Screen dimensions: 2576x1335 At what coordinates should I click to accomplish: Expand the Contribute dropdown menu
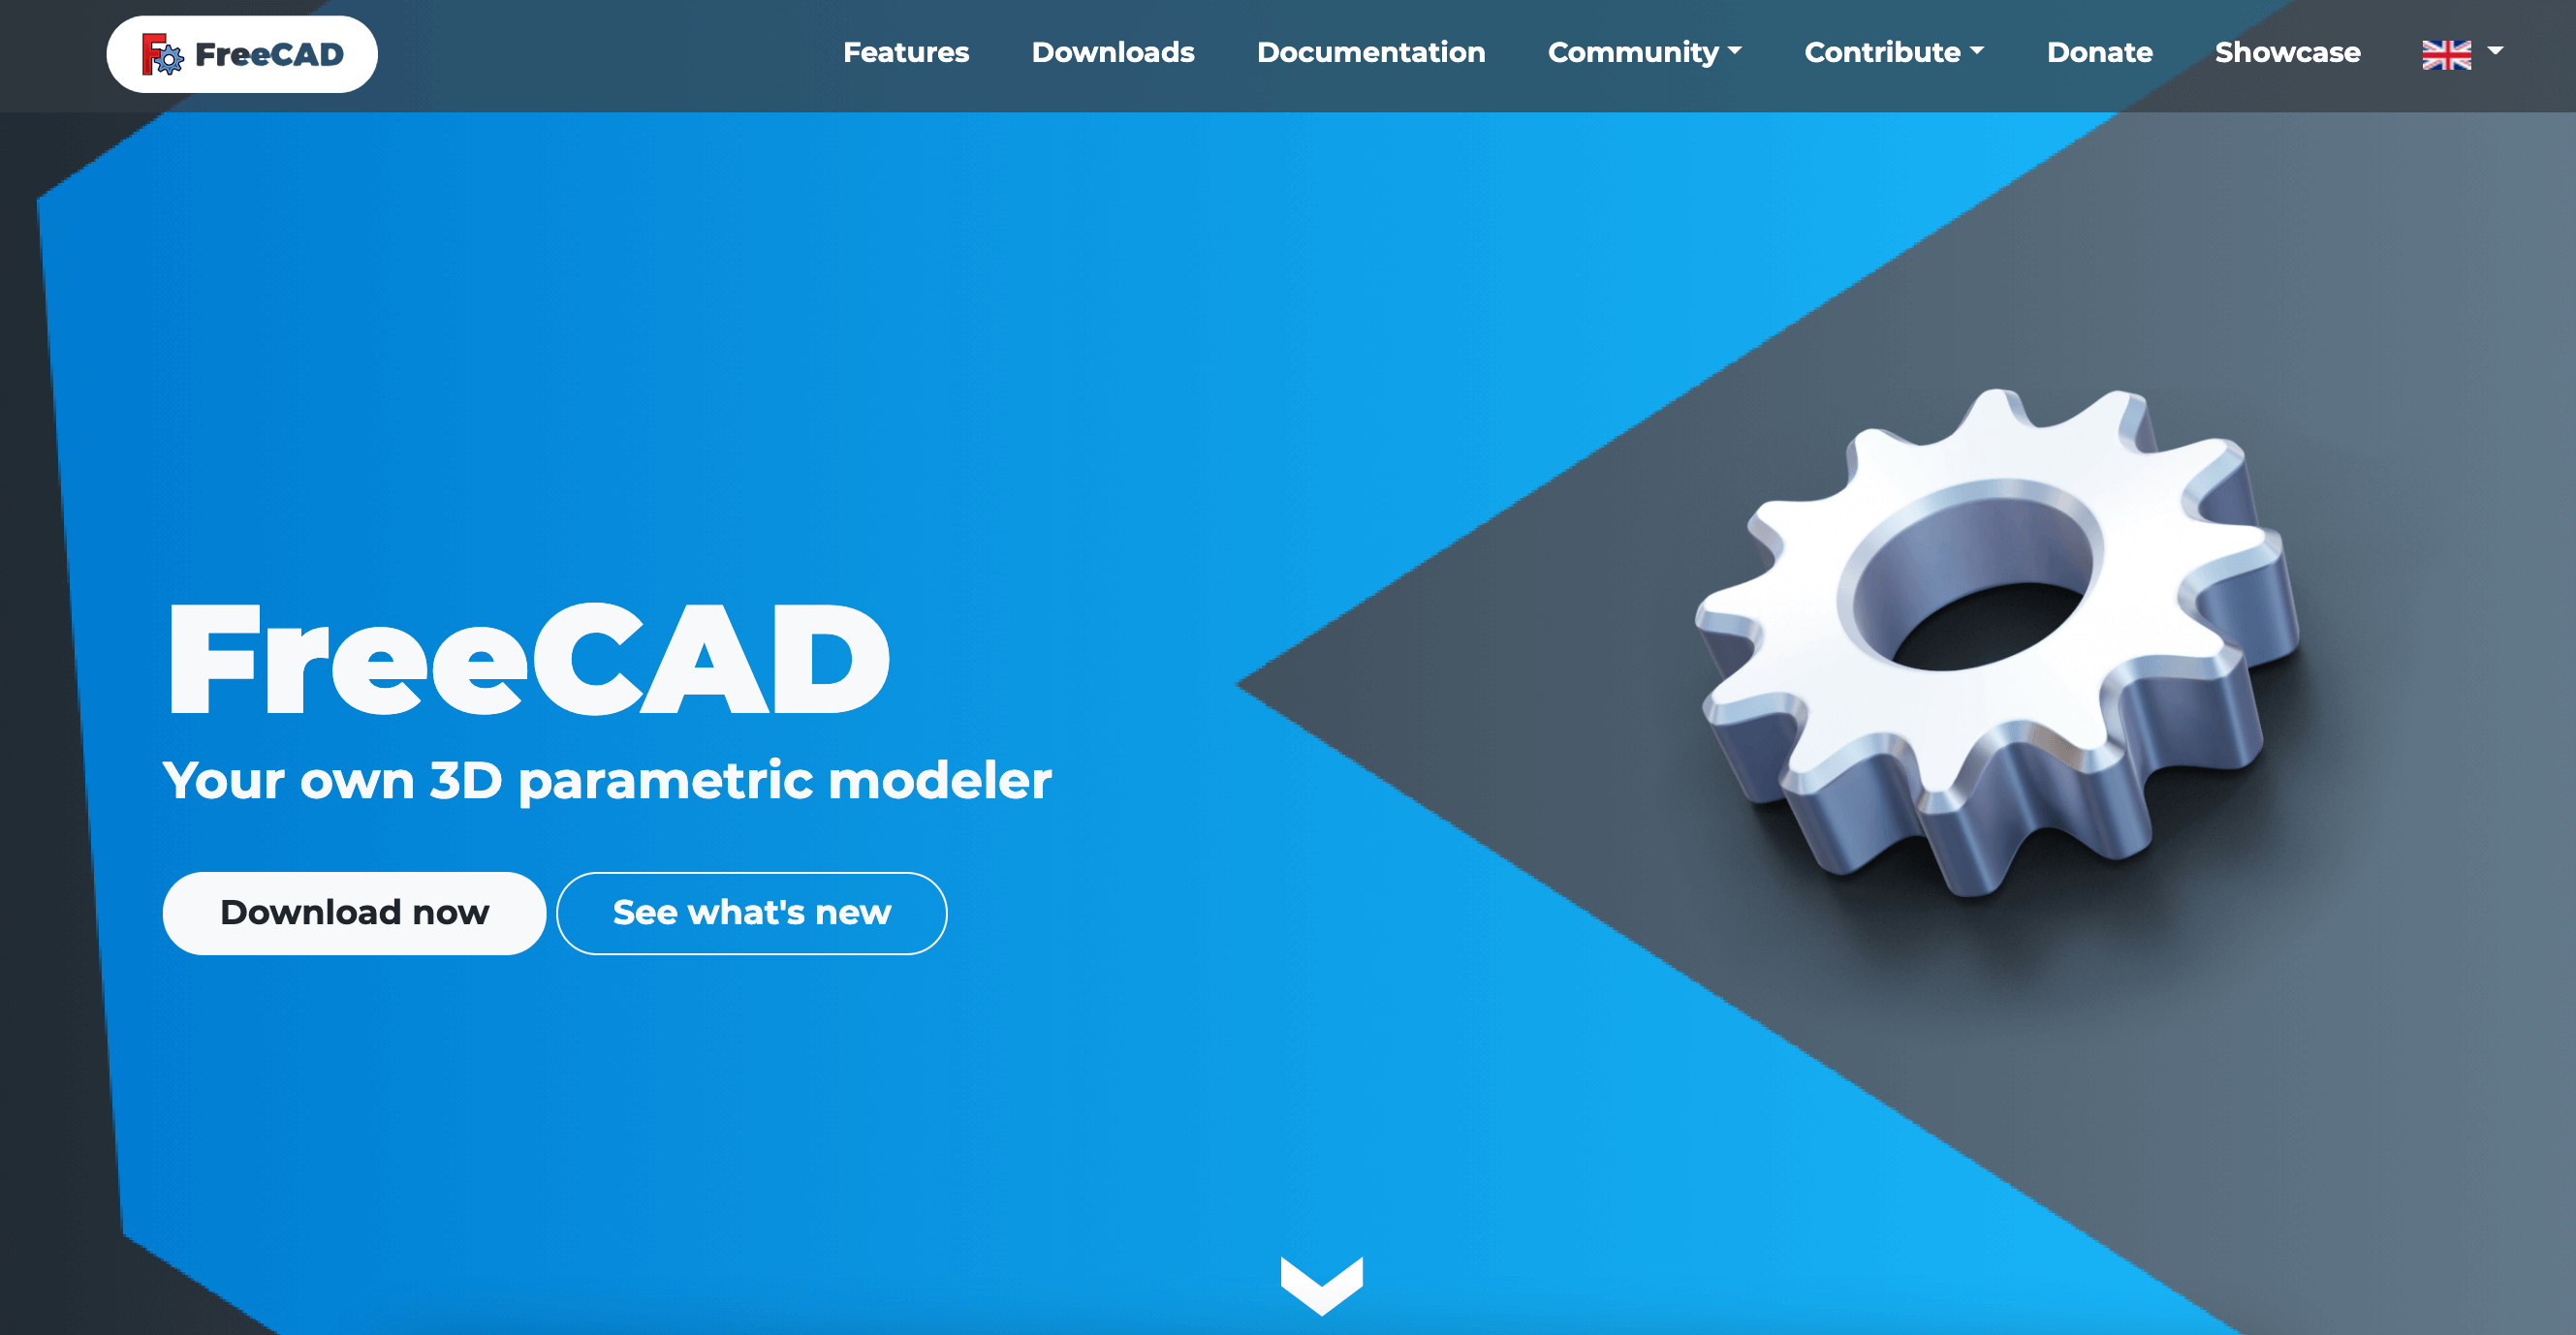click(1894, 52)
